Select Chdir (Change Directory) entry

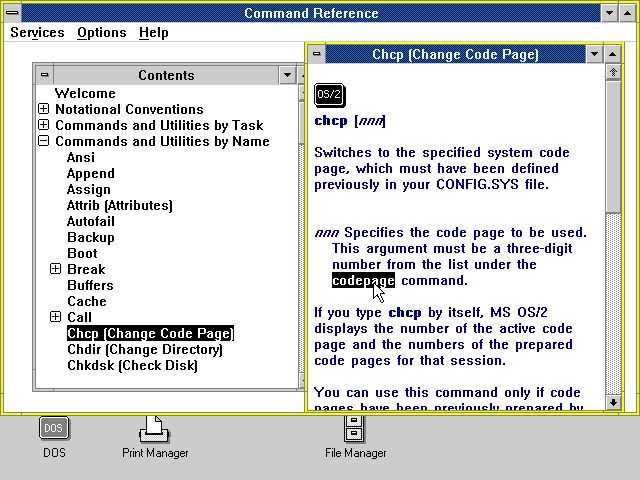pos(145,349)
